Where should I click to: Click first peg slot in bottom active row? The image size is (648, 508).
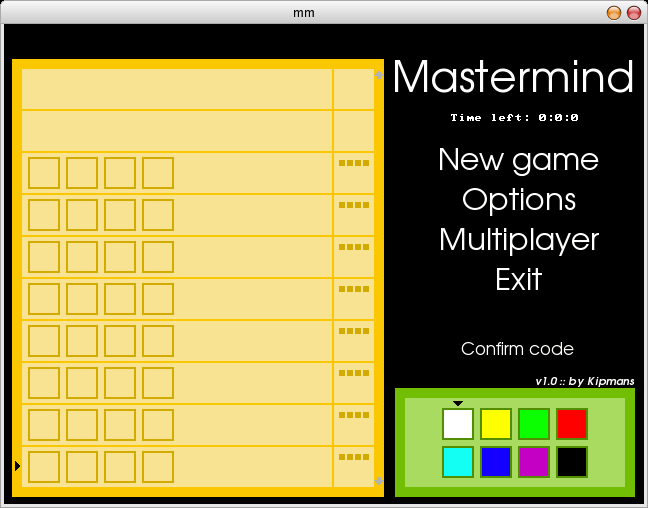[x=44, y=467]
